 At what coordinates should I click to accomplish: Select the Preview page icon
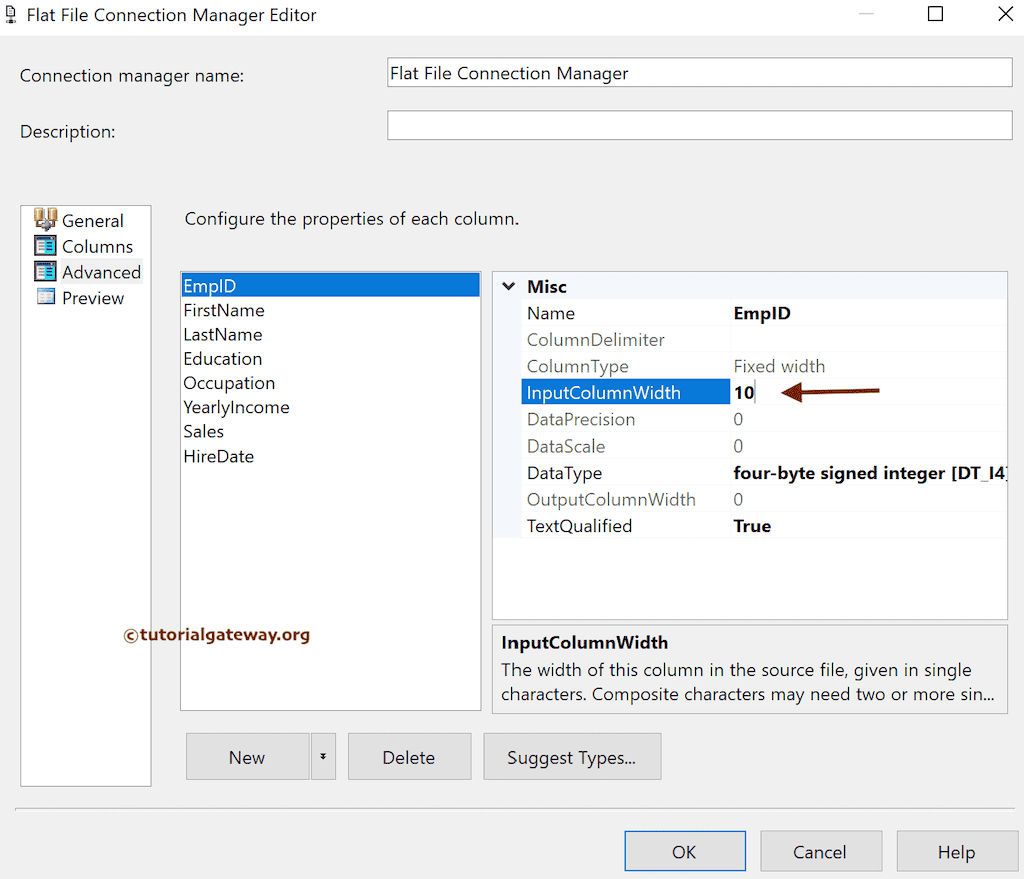(x=46, y=297)
